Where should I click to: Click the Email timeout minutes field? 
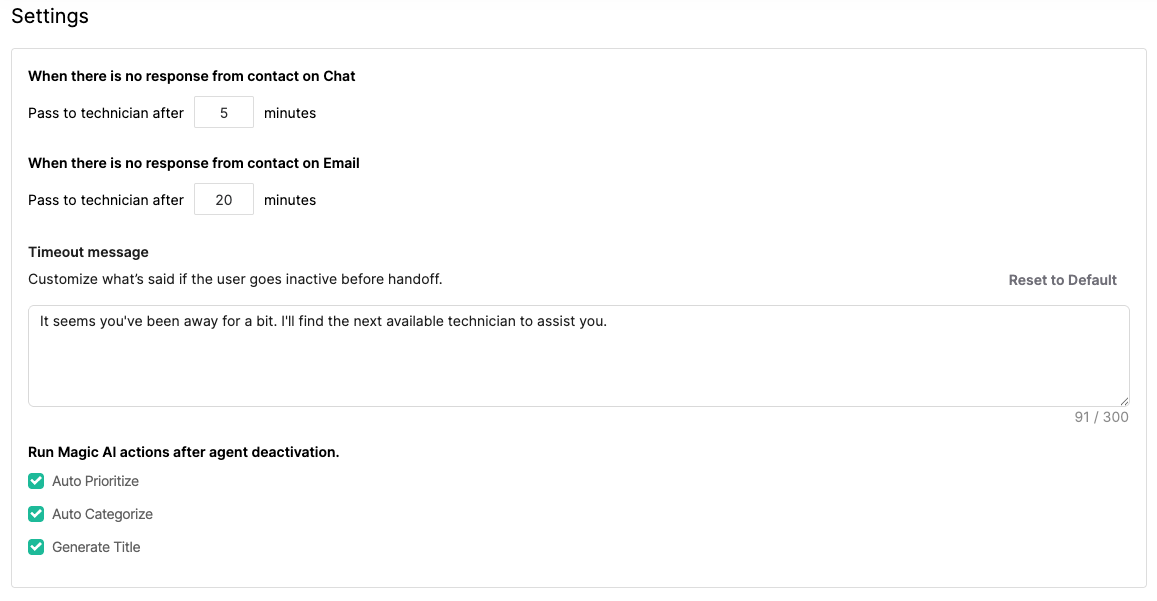tap(224, 200)
